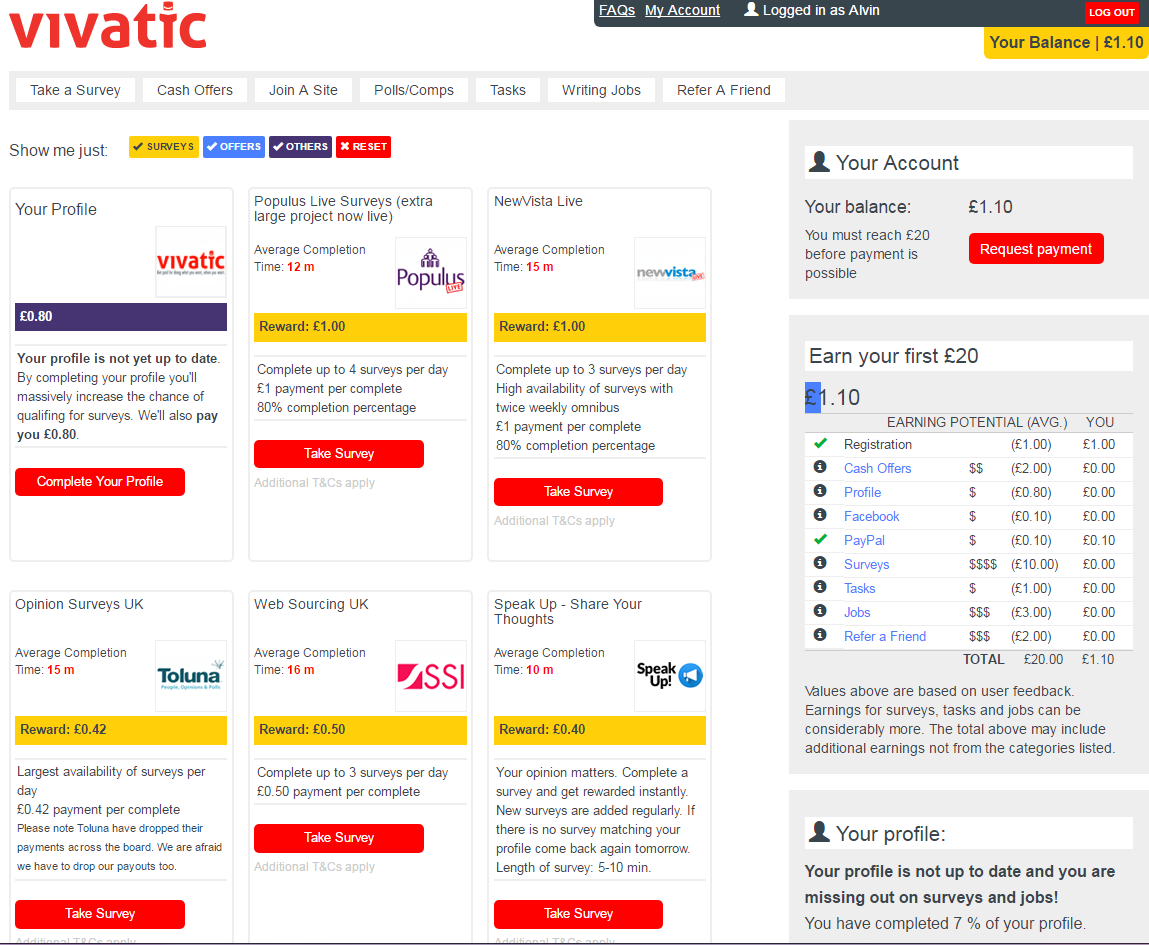1149x945 pixels.
Task: Toggle the SURVEYS filter
Action: pos(163,147)
